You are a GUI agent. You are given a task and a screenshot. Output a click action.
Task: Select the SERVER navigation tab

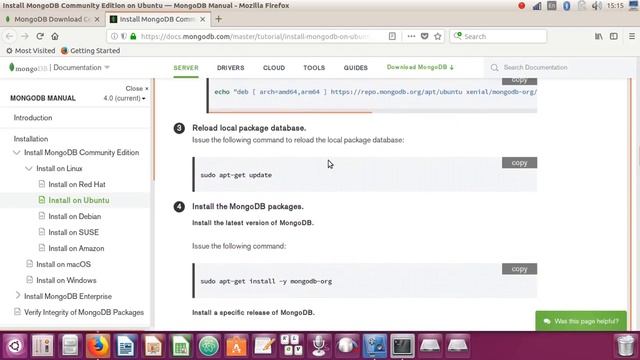click(x=186, y=68)
